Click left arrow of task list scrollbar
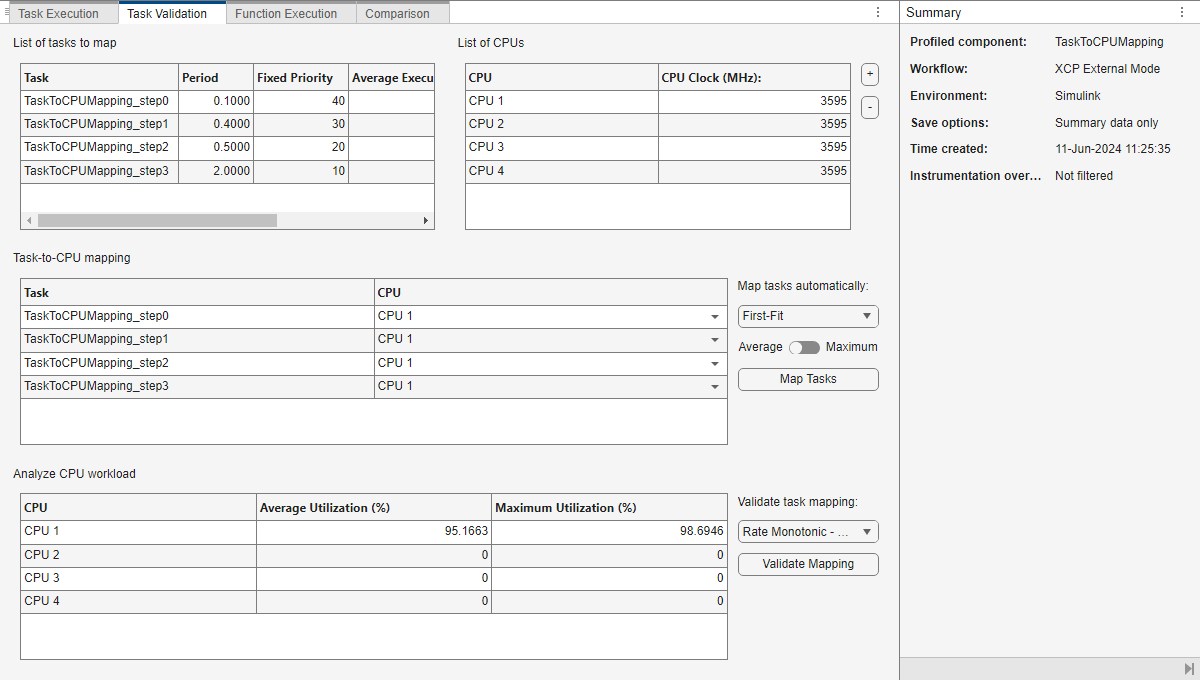Screen dimensions: 1200x680 [x=29, y=220]
